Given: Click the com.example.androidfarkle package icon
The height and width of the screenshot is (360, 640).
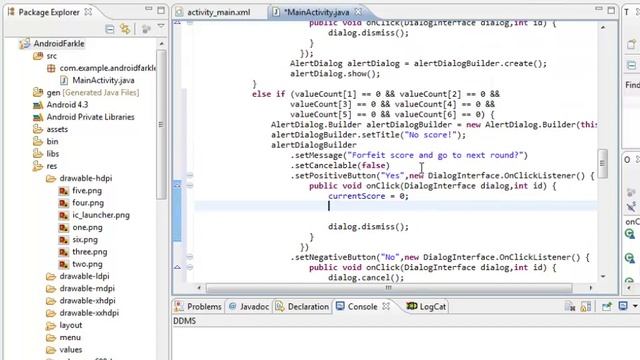Looking at the screenshot, I should [51, 68].
